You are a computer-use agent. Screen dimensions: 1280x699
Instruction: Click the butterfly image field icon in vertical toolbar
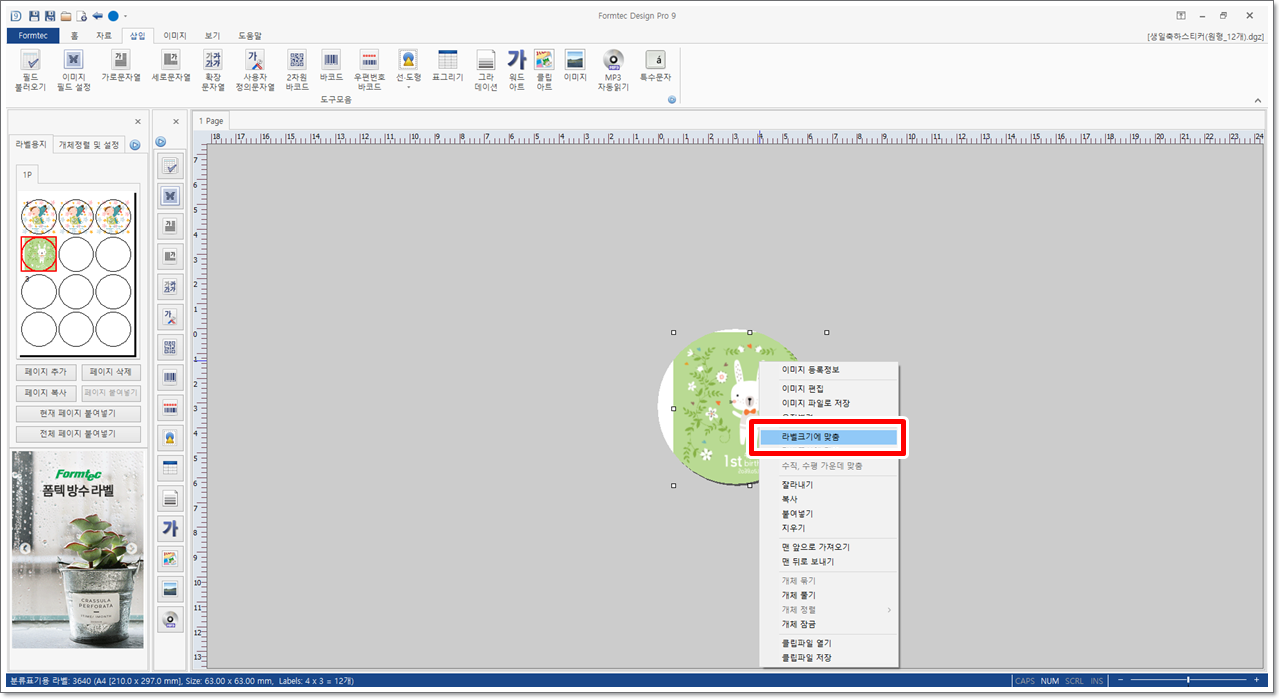170,196
